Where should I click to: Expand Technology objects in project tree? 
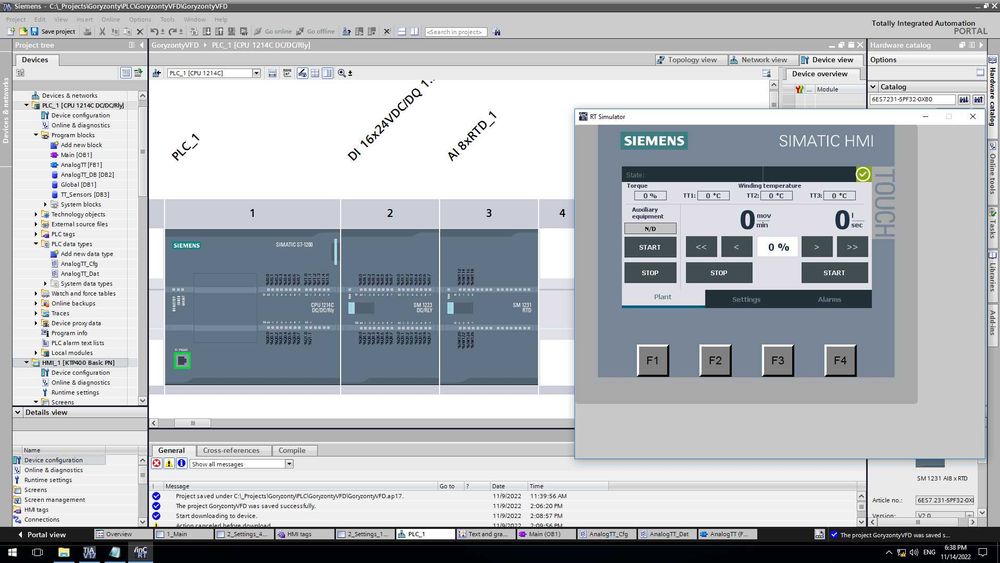(x=36, y=214)
